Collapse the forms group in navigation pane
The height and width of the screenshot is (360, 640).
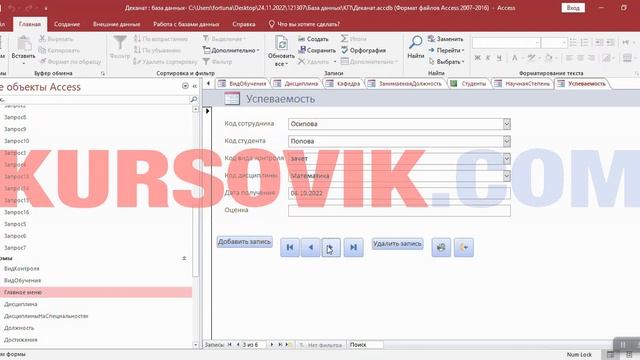[184, 258]
